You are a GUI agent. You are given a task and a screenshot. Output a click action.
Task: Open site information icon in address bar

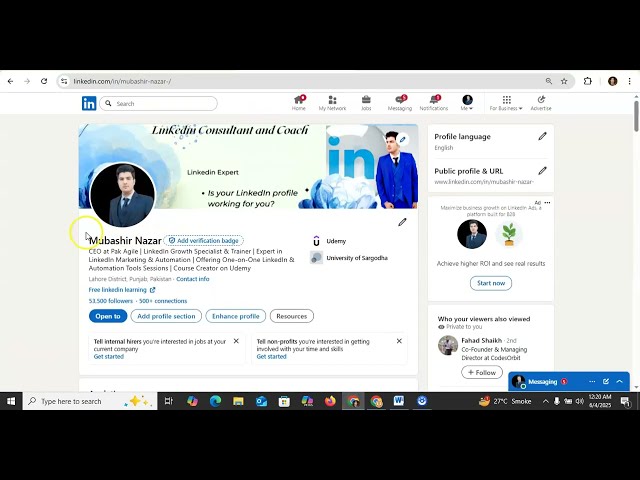point(64,81)
